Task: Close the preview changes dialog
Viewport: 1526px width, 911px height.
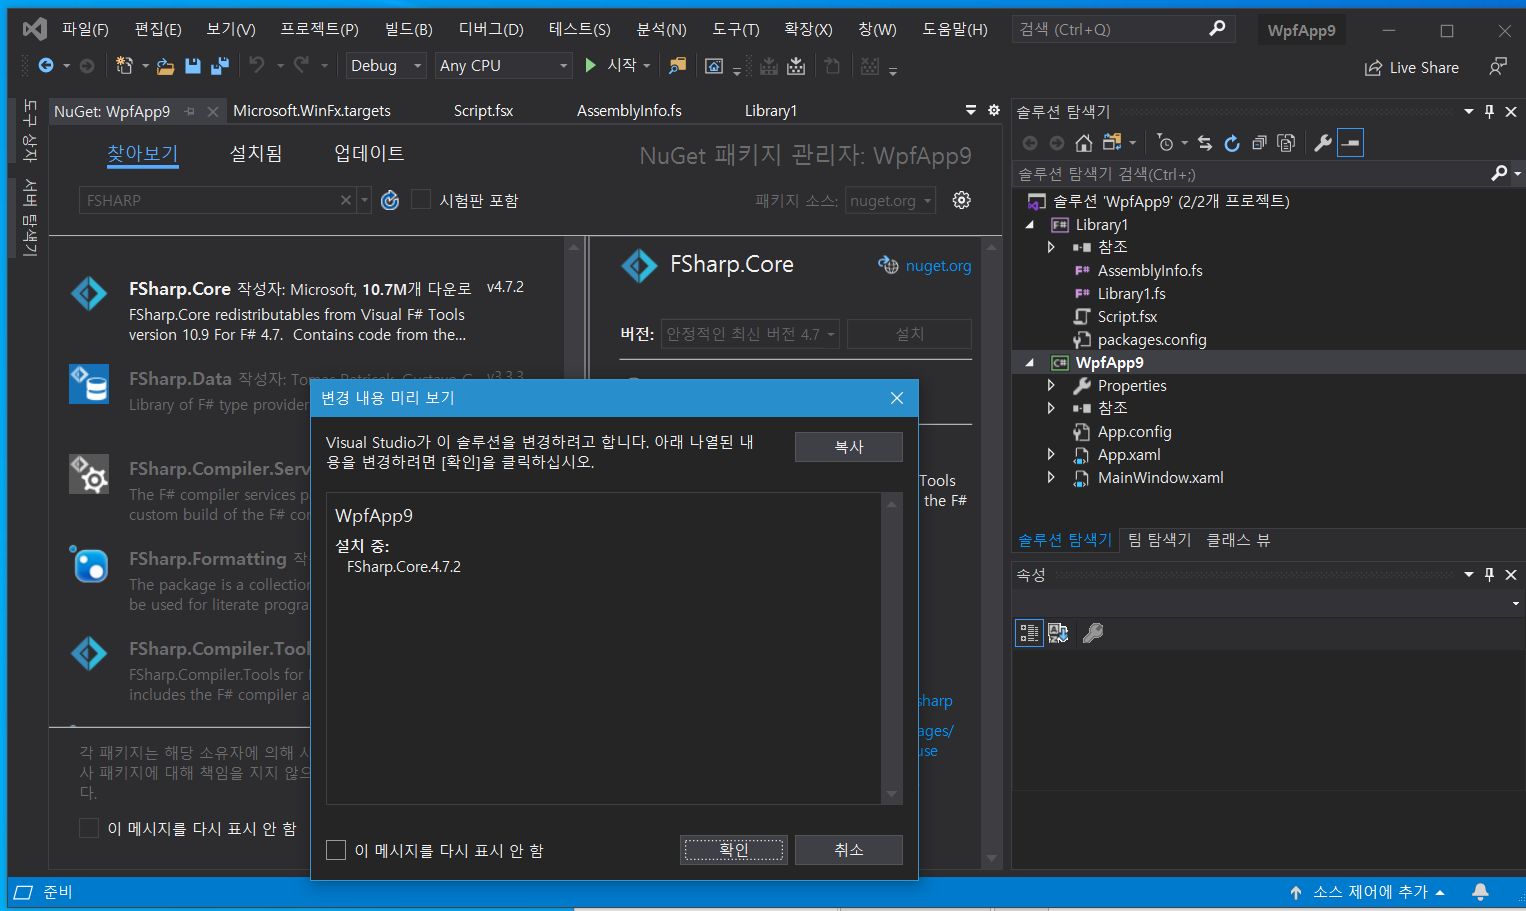Action: tap(897, 398)
